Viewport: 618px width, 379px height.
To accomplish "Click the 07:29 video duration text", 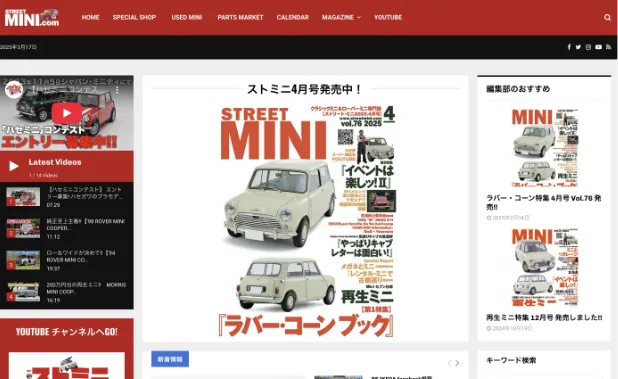I will pos(53,205).
